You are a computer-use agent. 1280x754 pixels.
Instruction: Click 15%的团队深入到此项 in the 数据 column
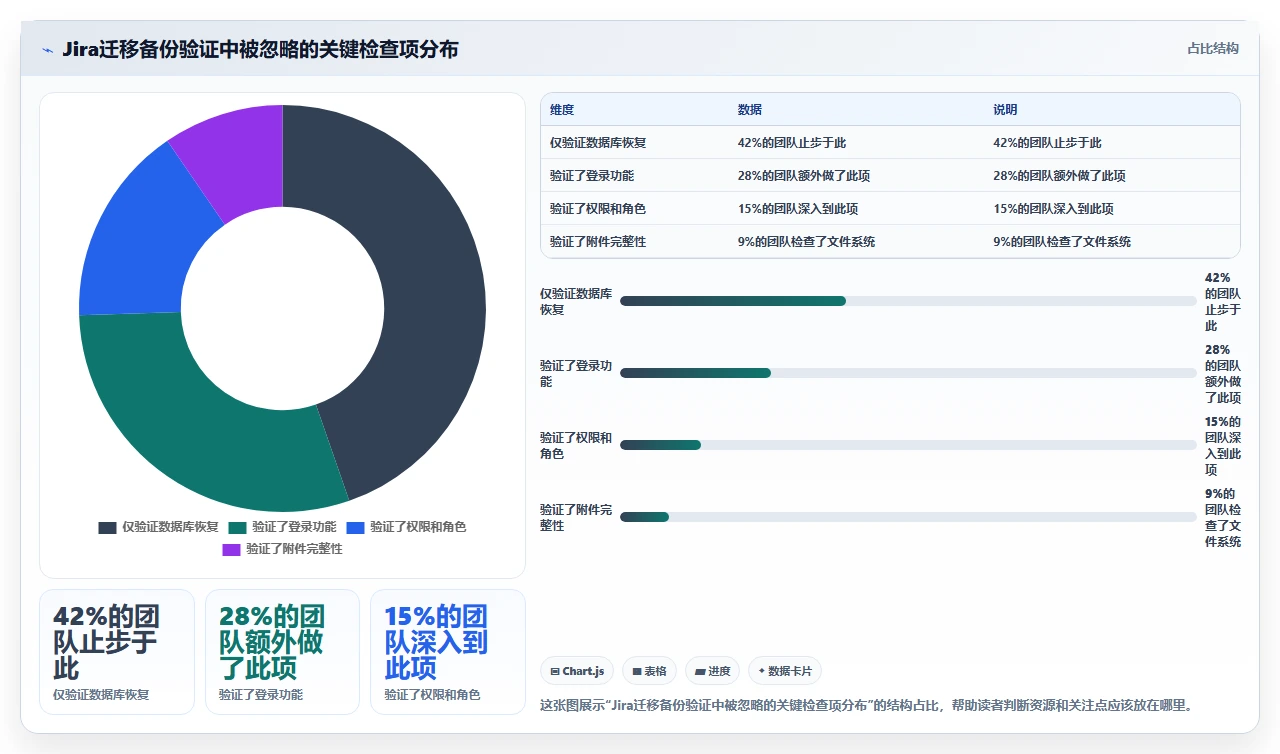pyautogui.click(x=798, y=209)
